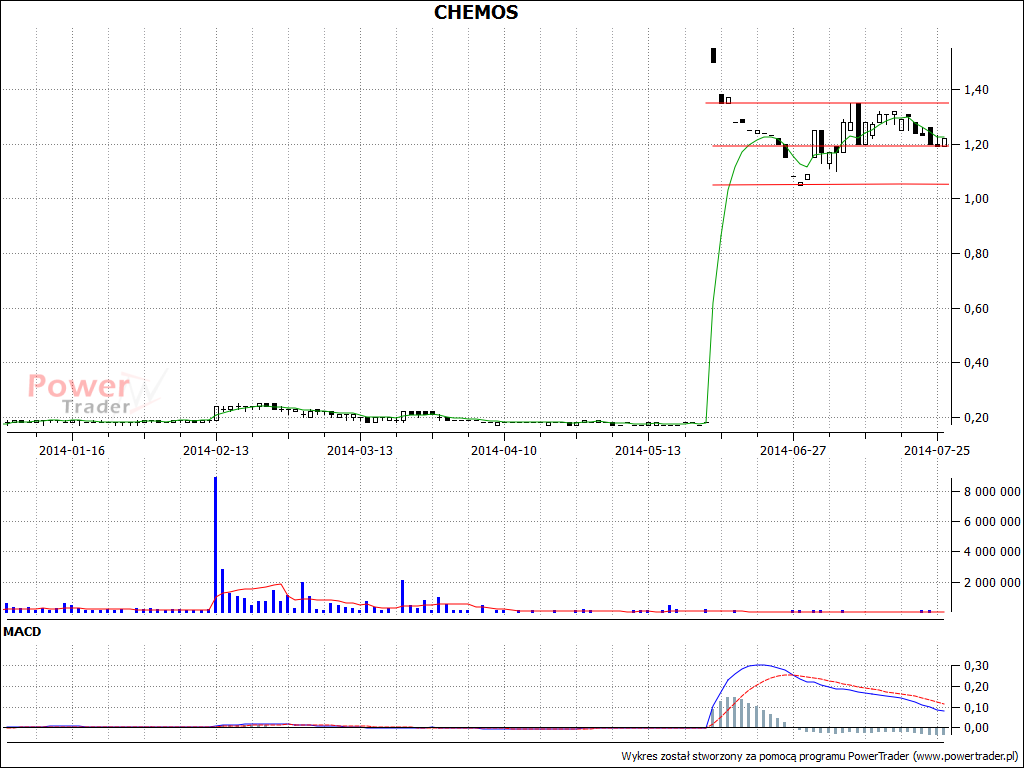Click the 1,00 price axis label
The image size is (1024, 768).
click(x=976, y=199)
